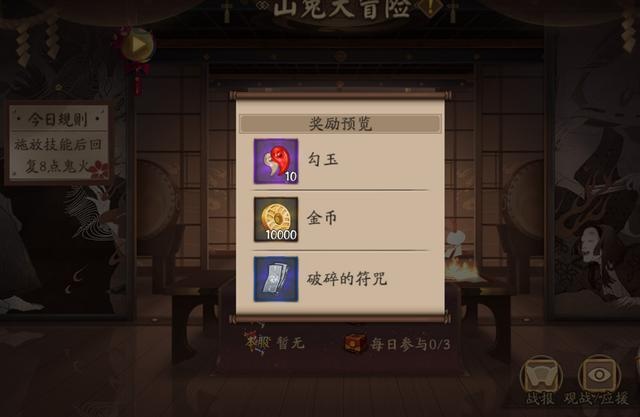Image resolution: width=640 pixels, height=417 pixels.
Task: Click the 山兔大冒险 title banner
Action: point(342,8)
